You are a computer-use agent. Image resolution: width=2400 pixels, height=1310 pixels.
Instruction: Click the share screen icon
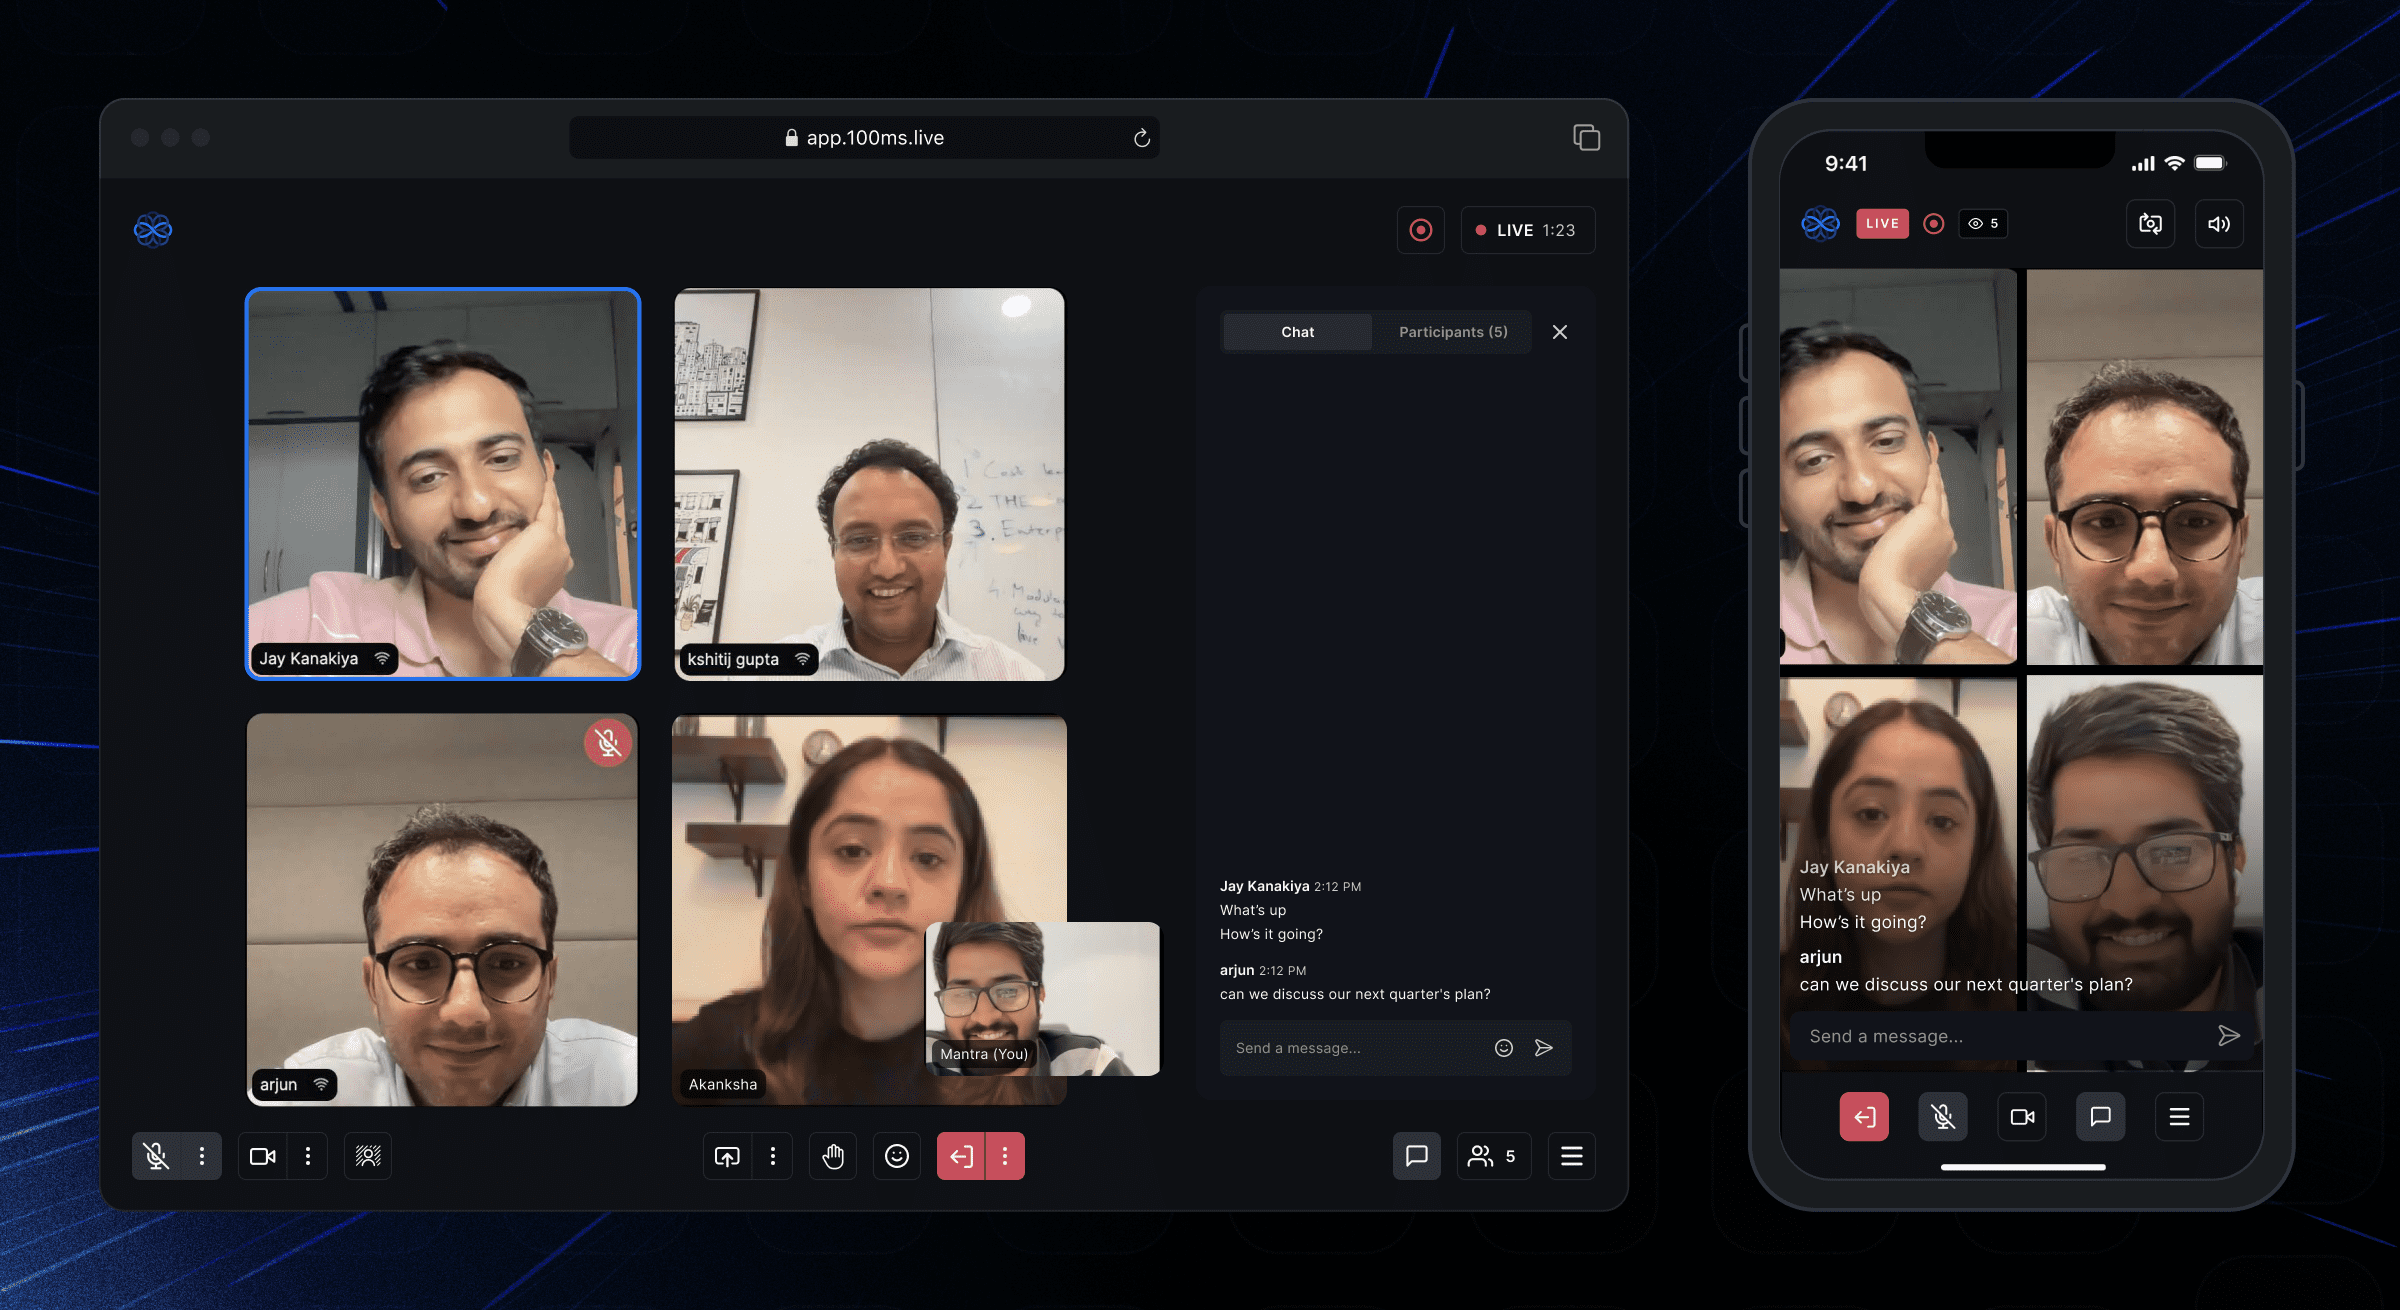pyautogui.click(x=727, y=1156)
